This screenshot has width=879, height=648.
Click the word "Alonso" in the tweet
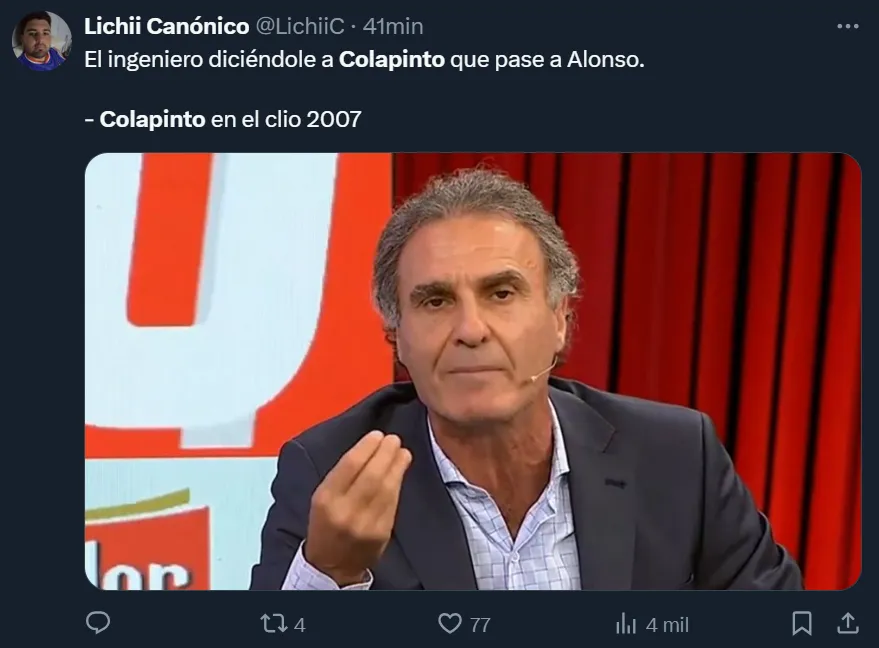pos(603,59)
